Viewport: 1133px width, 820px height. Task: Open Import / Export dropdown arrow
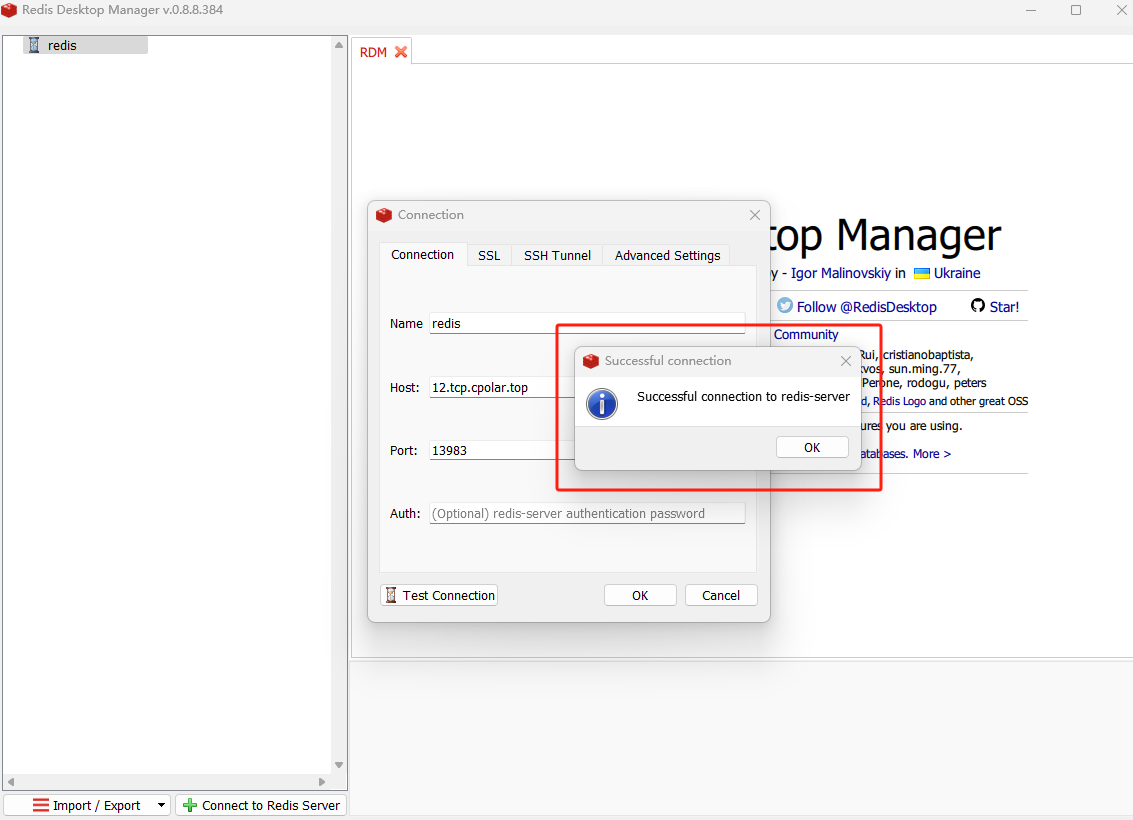pyautogui.click(x=161, y=805)
